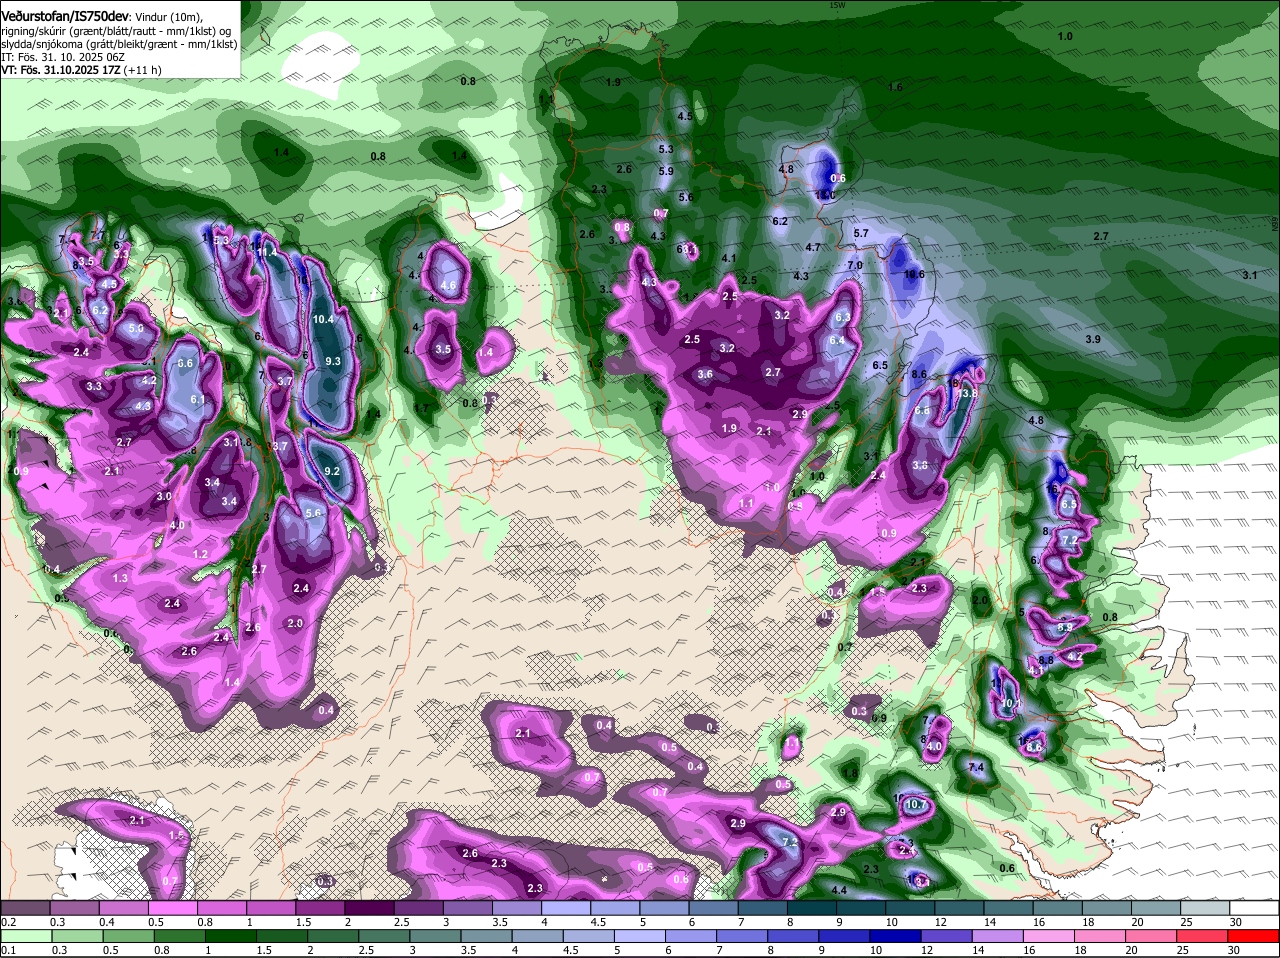Click the 5.7 precipitation value on the map
Image resolution: width=1280 pixels, height=958 pixels.
861,234
